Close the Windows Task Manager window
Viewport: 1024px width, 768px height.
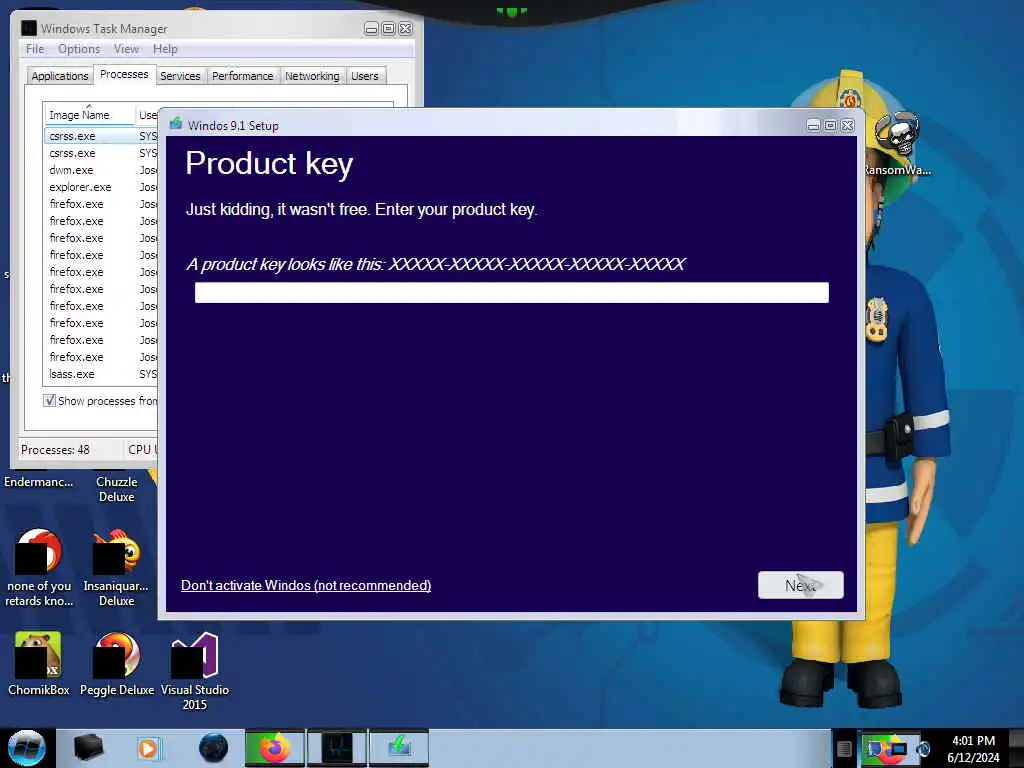click(406, 29)
